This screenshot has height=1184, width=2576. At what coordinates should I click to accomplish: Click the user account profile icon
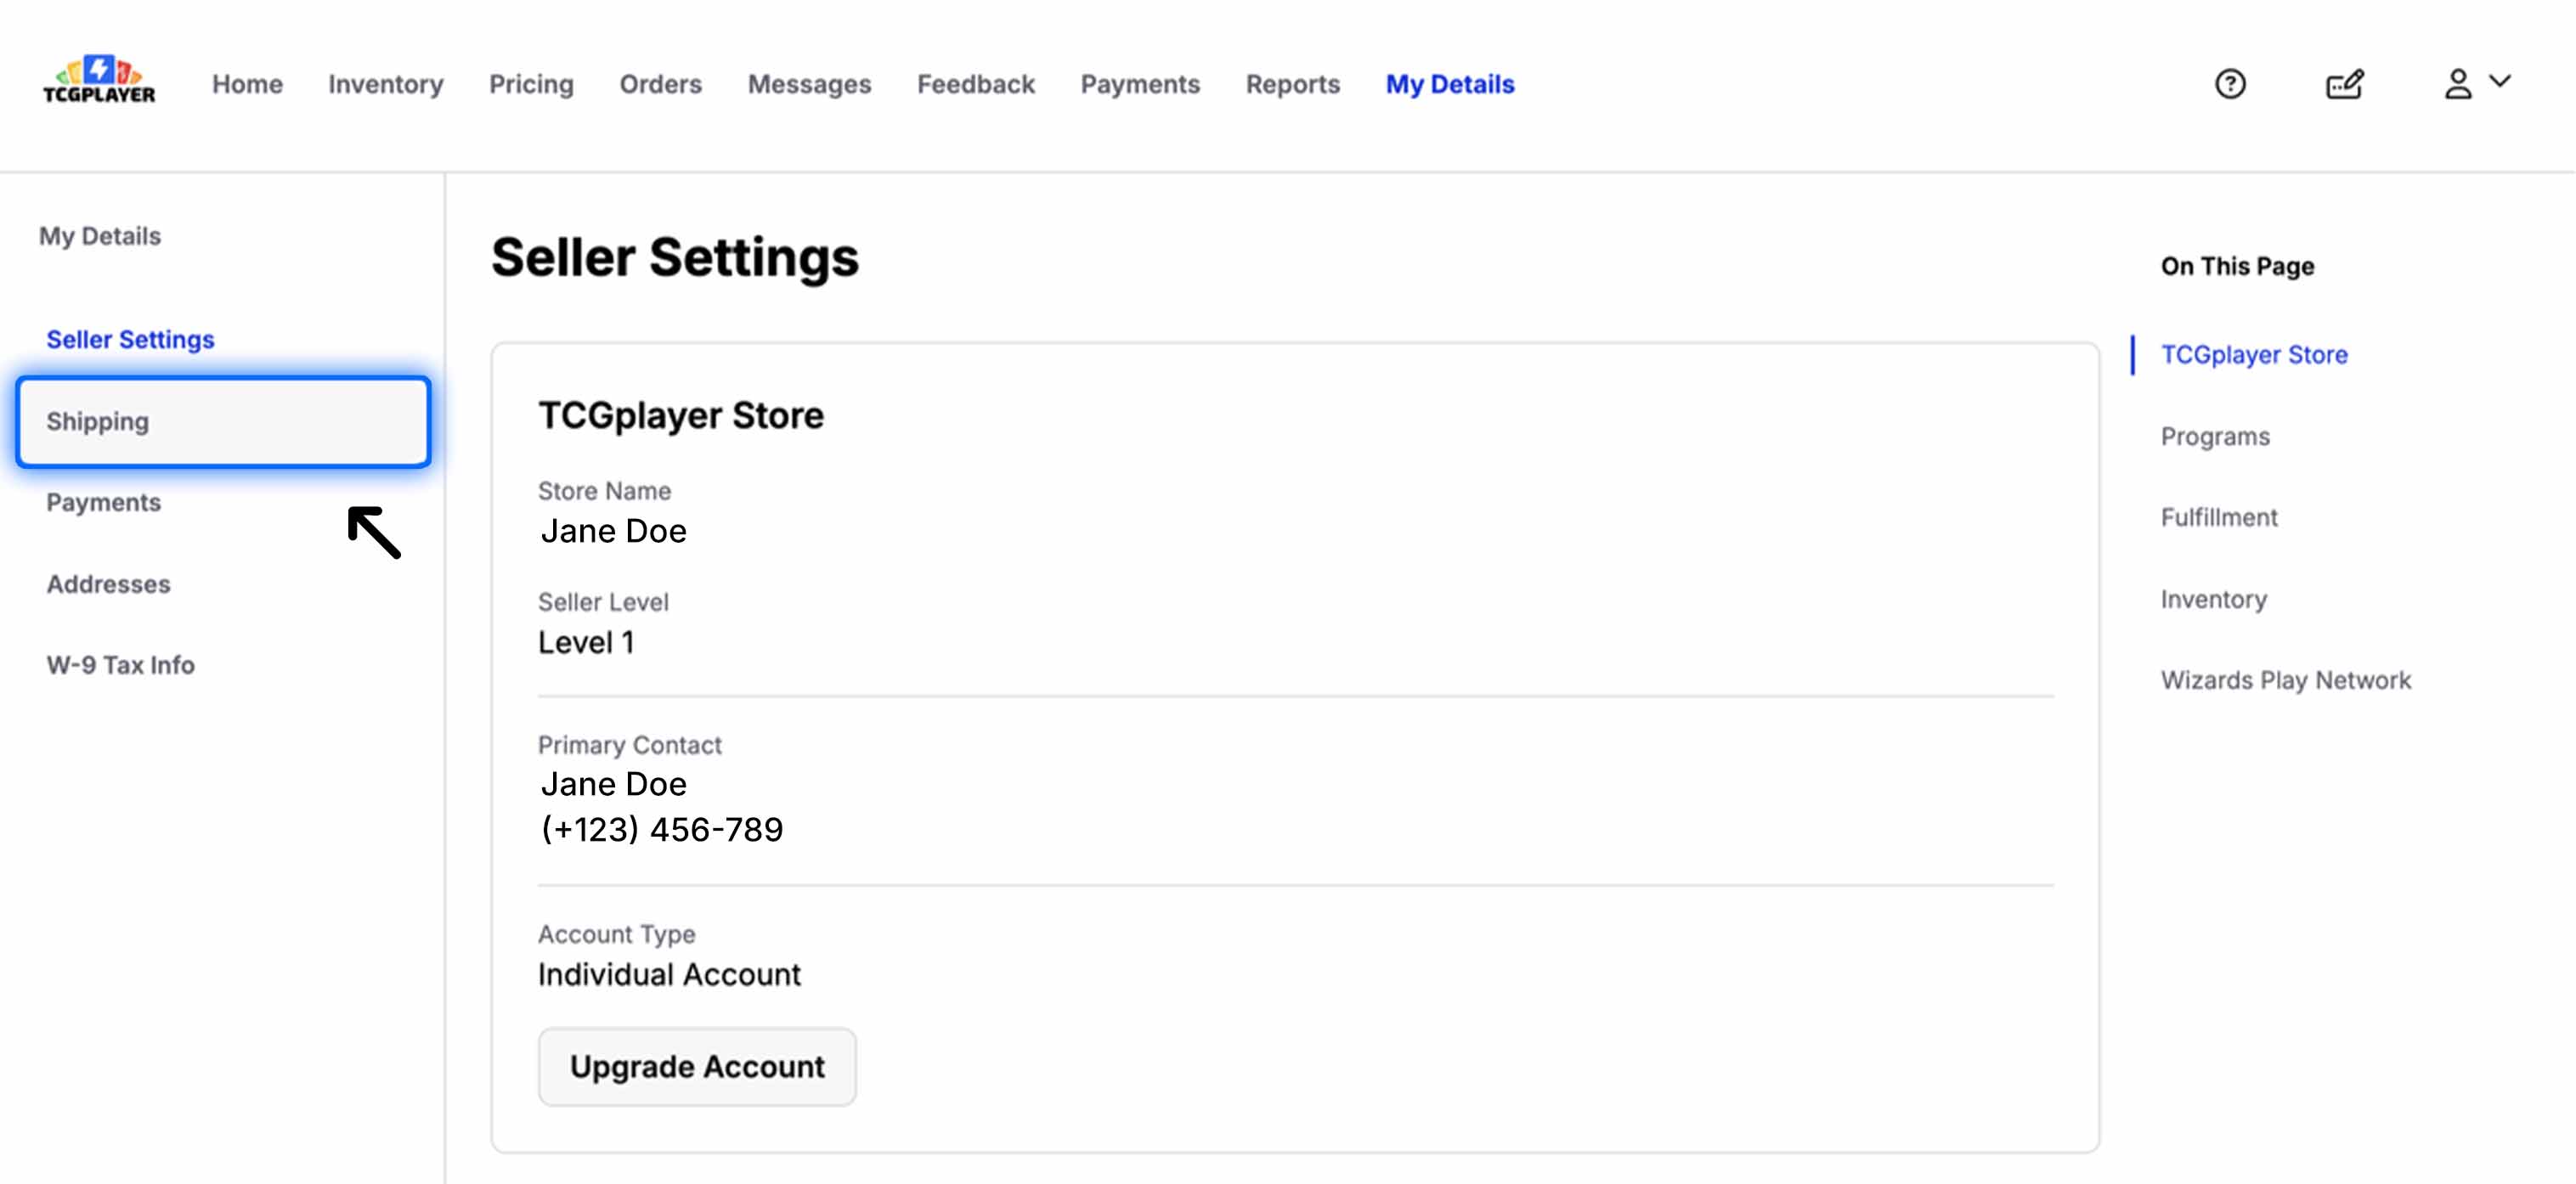[2457, 84]
